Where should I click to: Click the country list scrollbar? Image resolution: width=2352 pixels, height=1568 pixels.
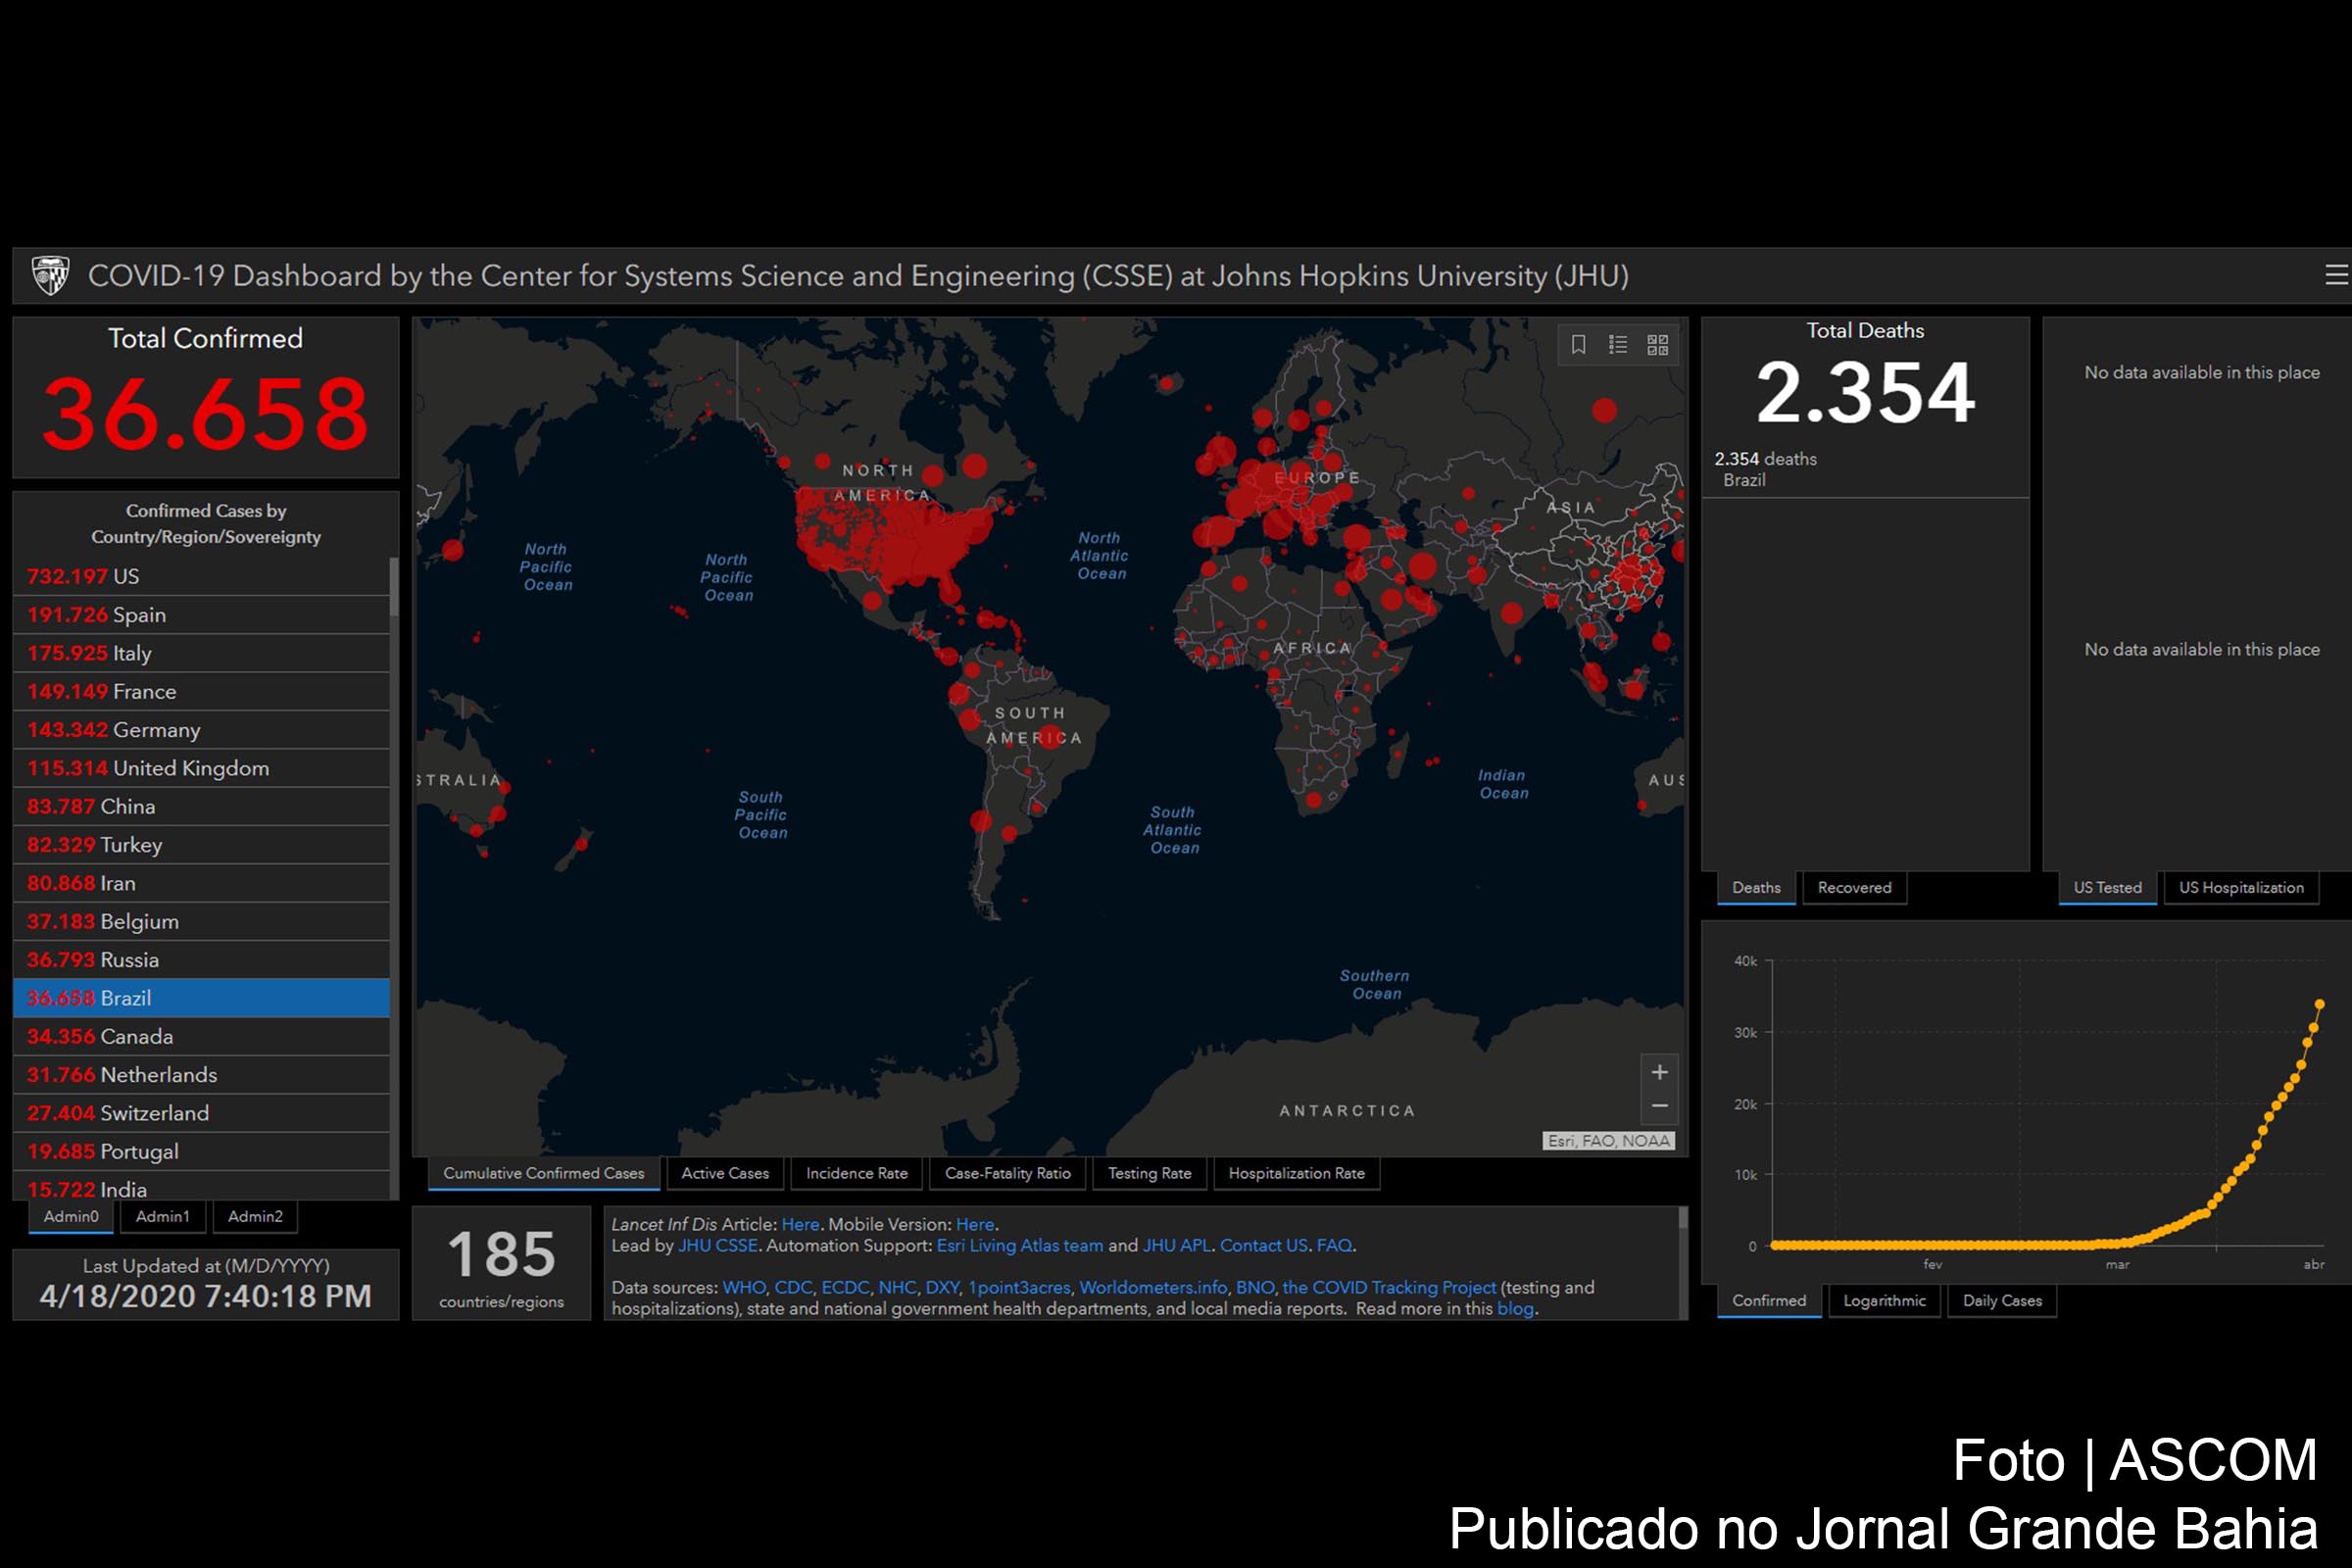click(x=394, y=587)
